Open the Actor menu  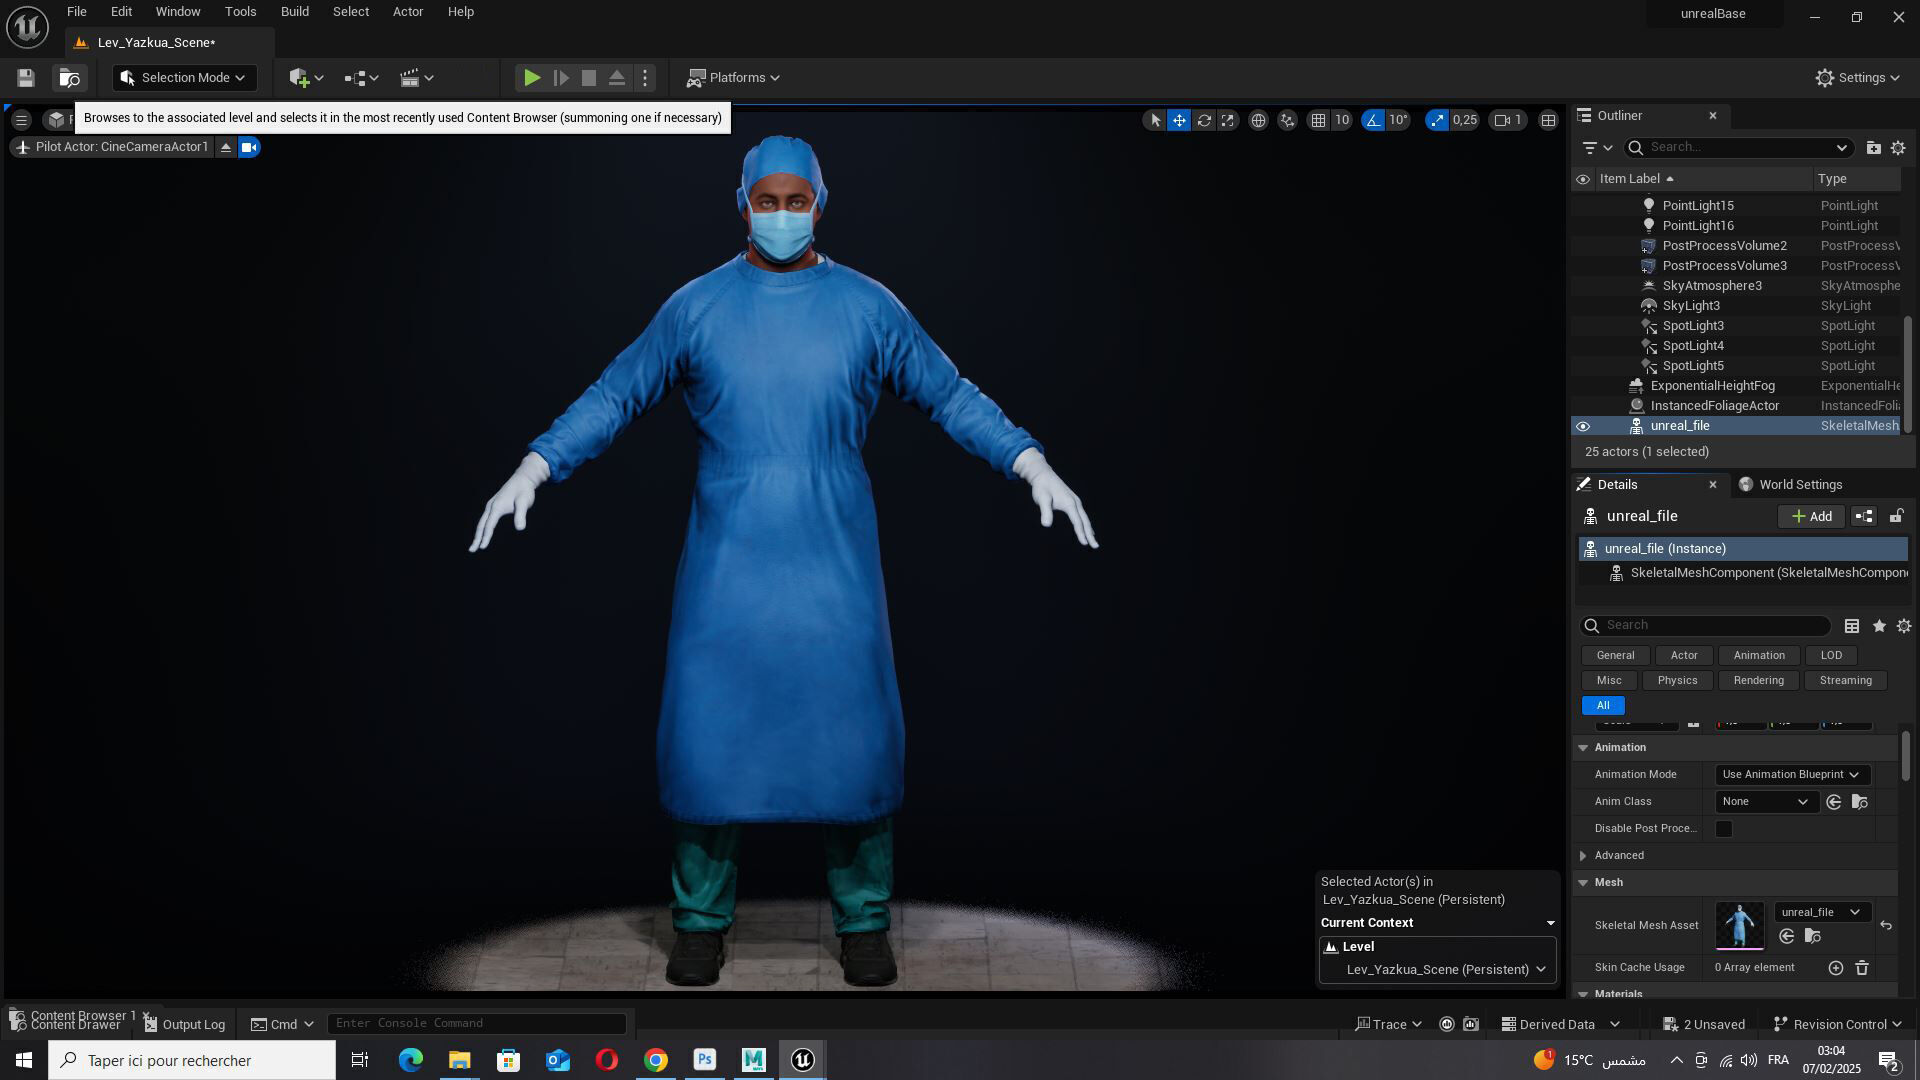pos(408,12)
